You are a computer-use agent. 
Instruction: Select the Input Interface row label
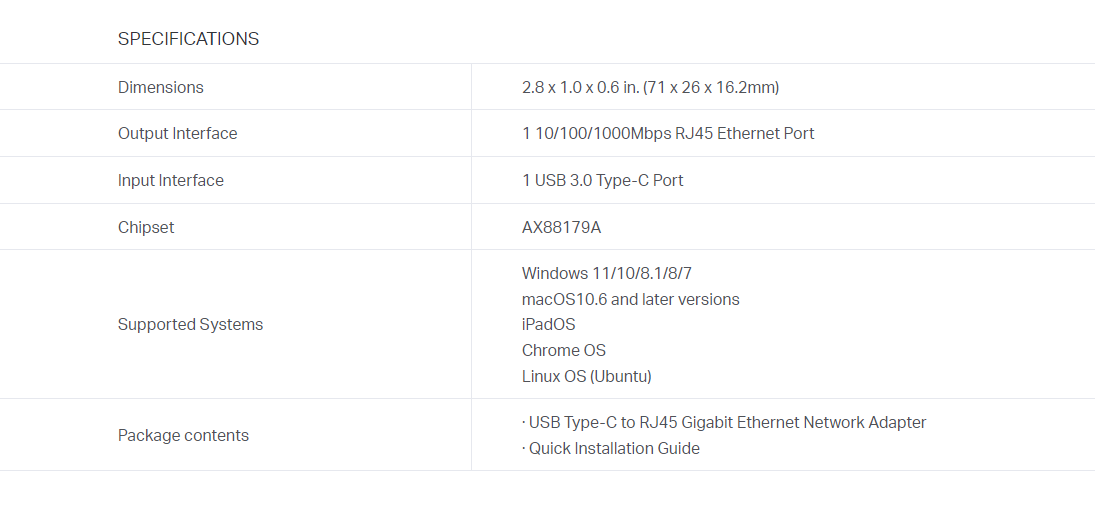[170, 180]
